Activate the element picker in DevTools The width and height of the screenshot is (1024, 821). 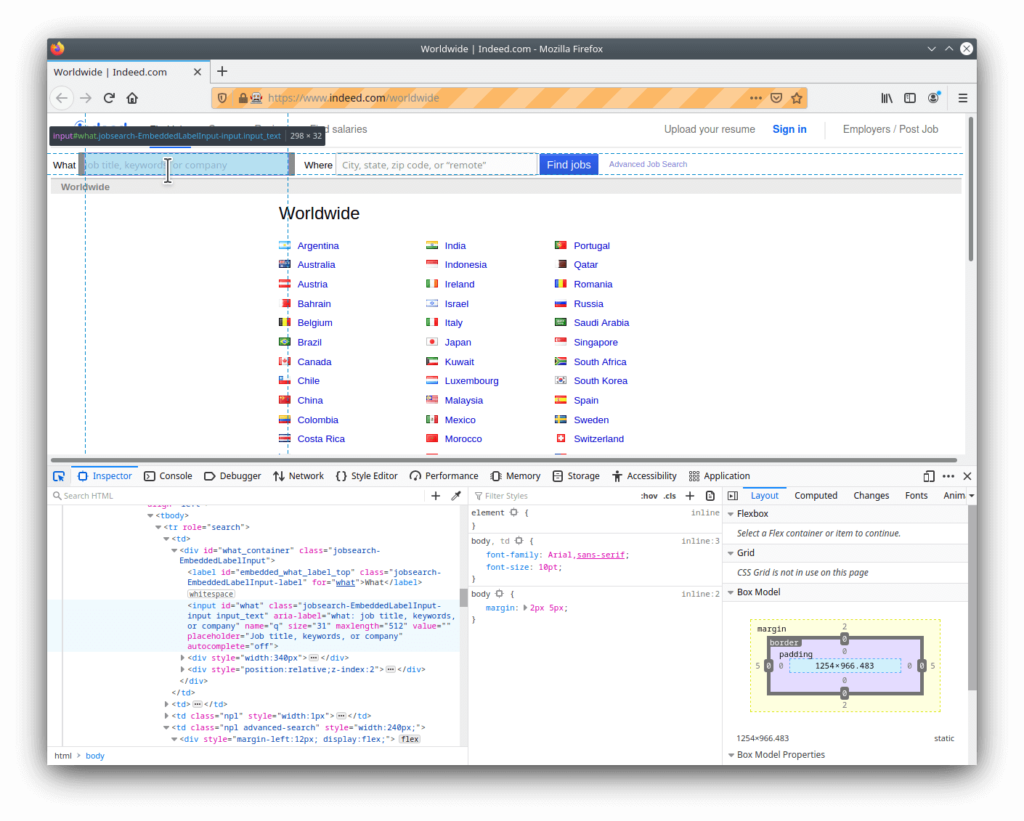[x=59, y=476]
